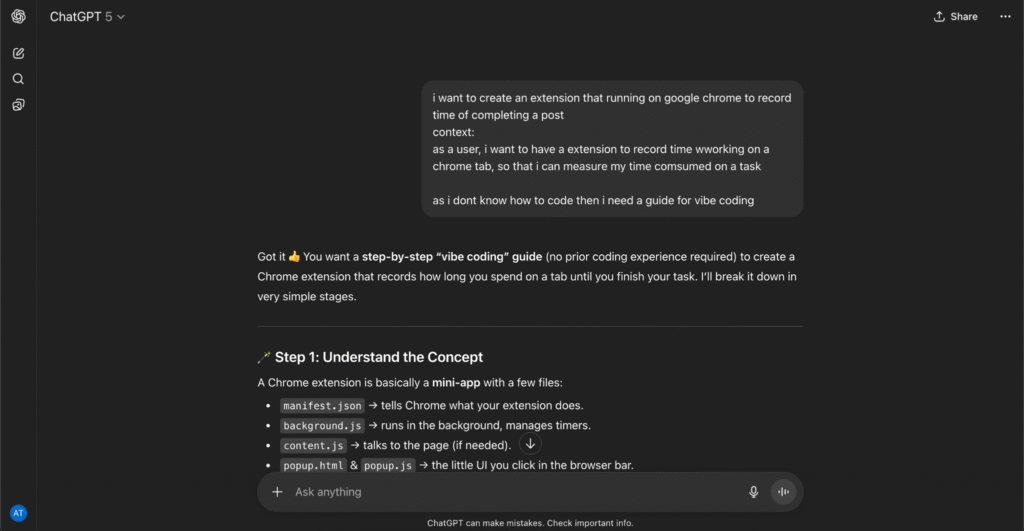Viewport: 1024px width, 531px height.
Task: Start dictation with the microphone icon
Action: (x=754, y=492)
